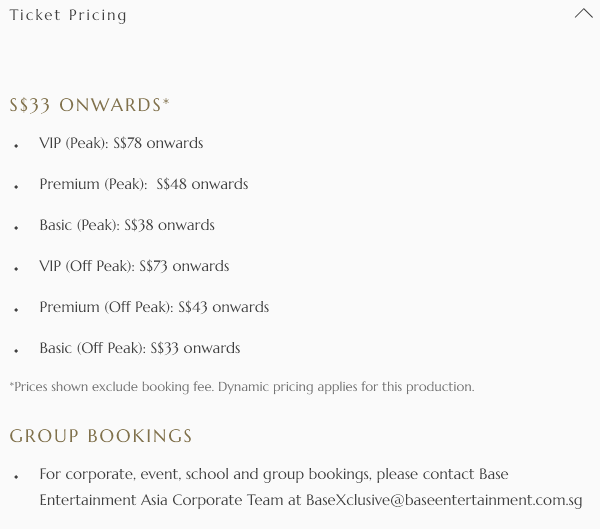This screenshot has width=600, height=529.
Task: Click the 'For corporate, event, school' text line
Action: point(274,474)
